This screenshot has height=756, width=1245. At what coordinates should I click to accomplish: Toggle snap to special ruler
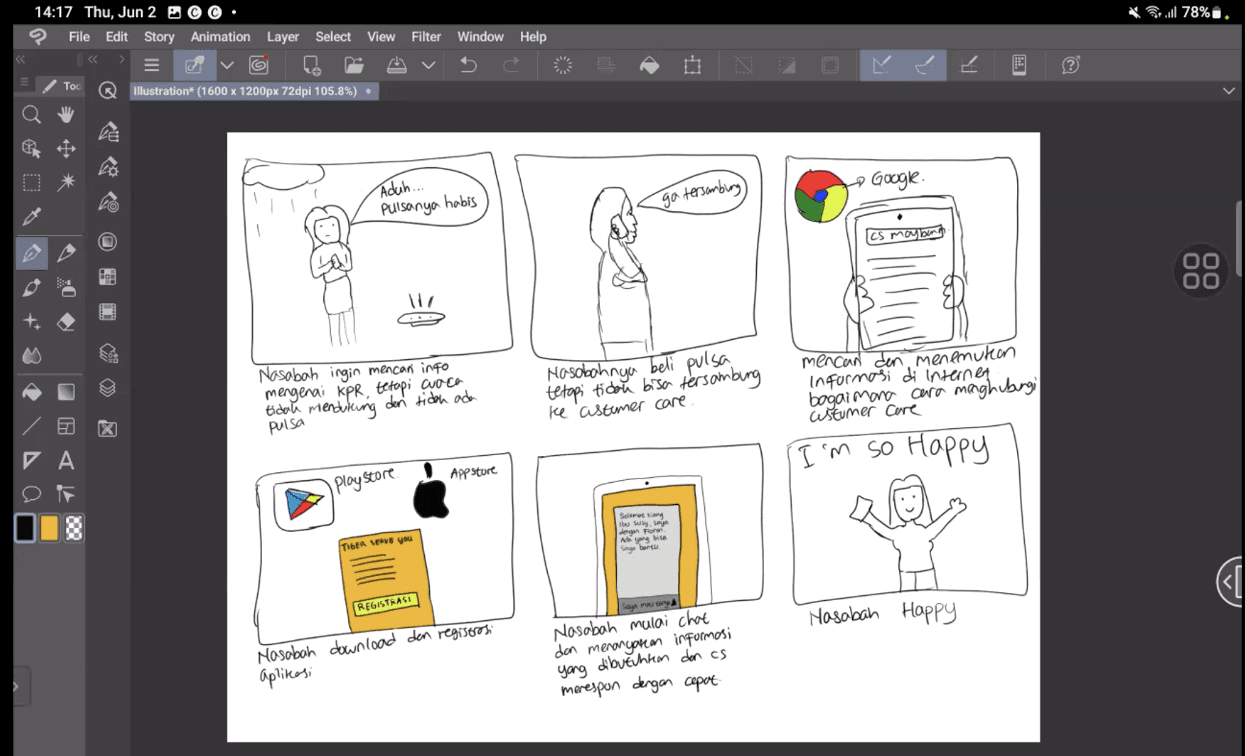tap(925, 65)
